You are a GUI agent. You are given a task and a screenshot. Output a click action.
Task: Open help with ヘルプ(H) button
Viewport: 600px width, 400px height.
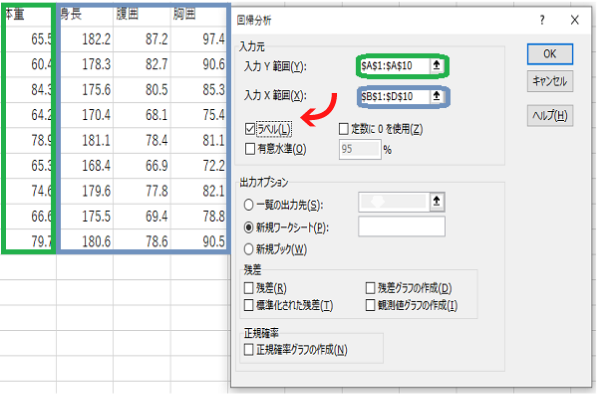coord(550,116)
